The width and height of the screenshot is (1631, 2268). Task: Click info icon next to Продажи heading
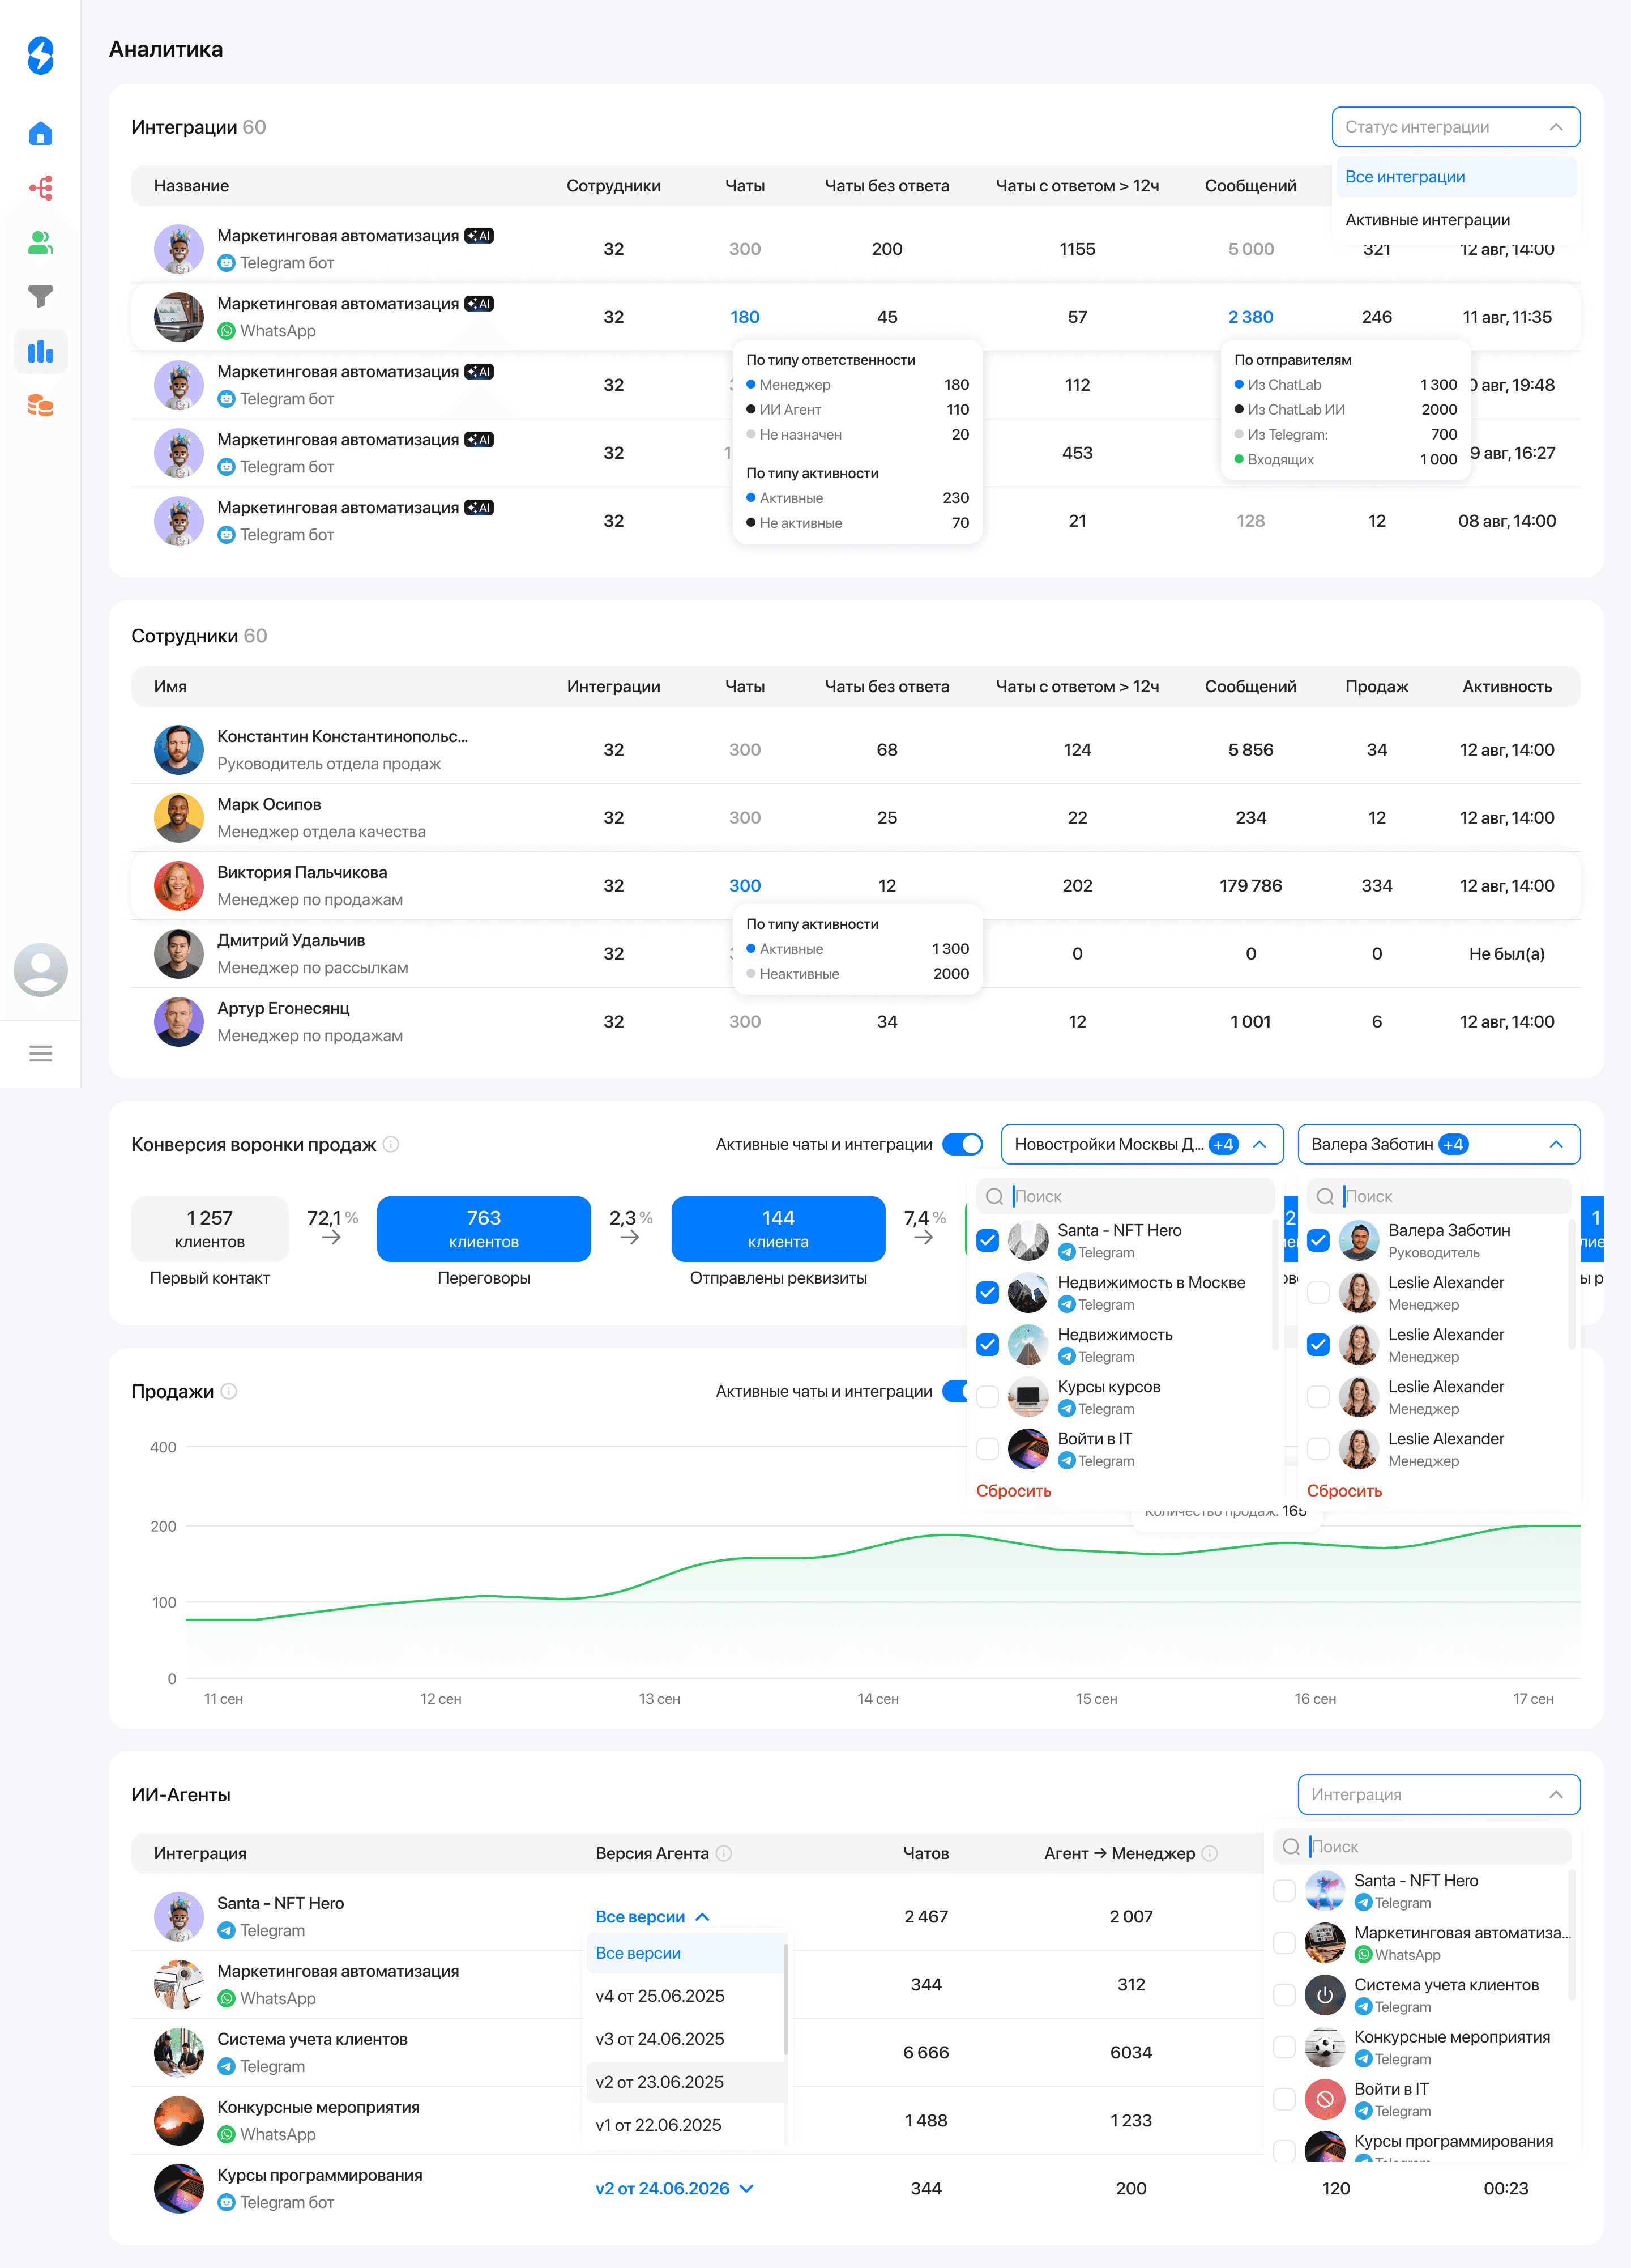(229, 1391)
